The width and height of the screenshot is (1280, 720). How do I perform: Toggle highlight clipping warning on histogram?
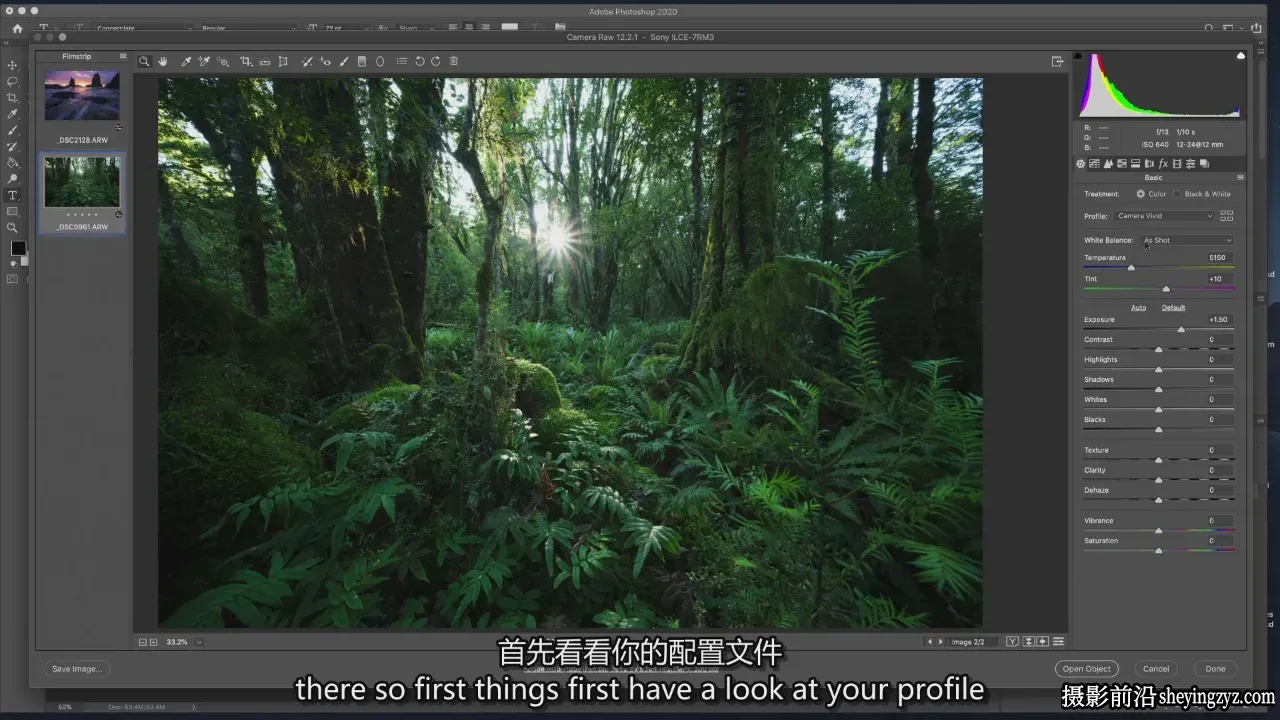[1241, 56]
